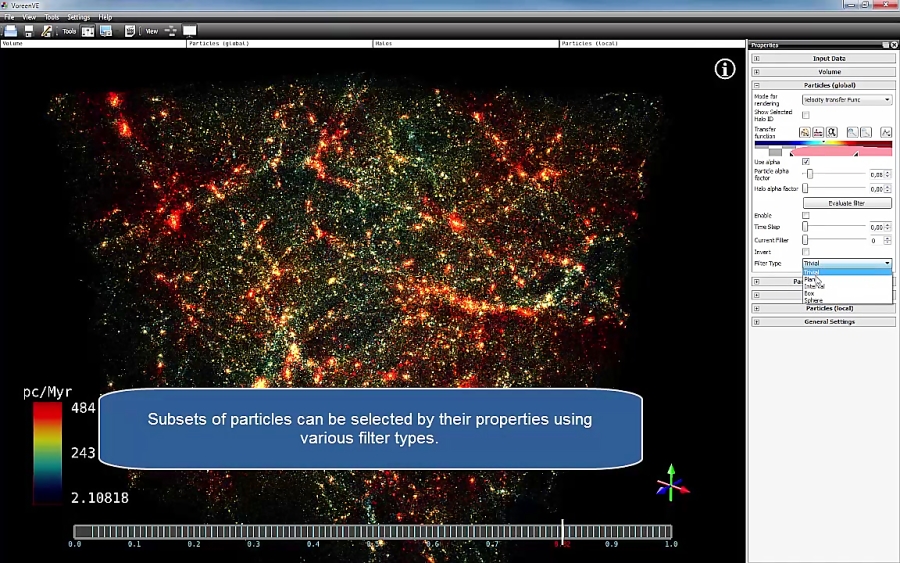The width and height of the screenshot is (900, 563).
Task: Click the save workspace disk icon
Action: coord(28,31)
